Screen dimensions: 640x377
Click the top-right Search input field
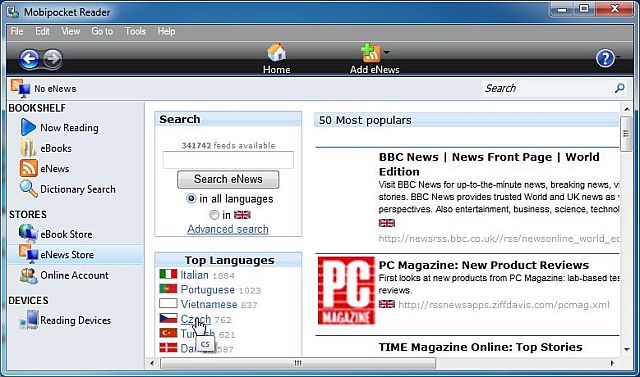coord(548,88)
